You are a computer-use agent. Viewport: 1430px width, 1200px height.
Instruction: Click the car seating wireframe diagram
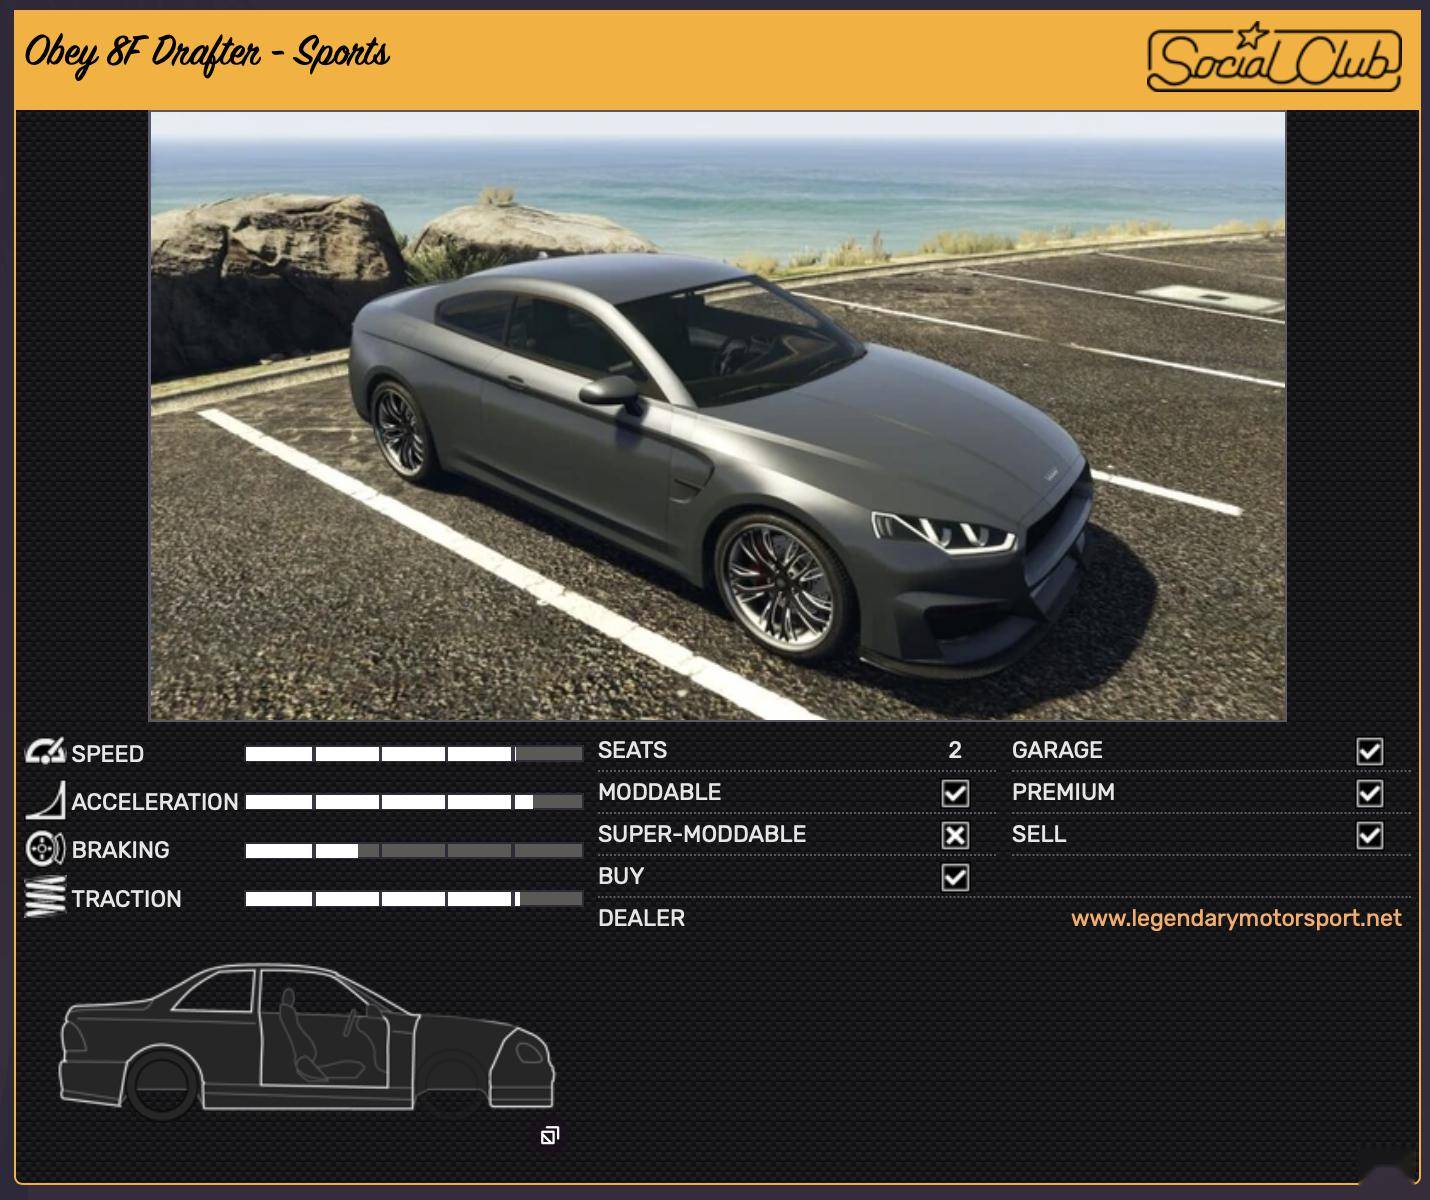[x=308, y=1041]
